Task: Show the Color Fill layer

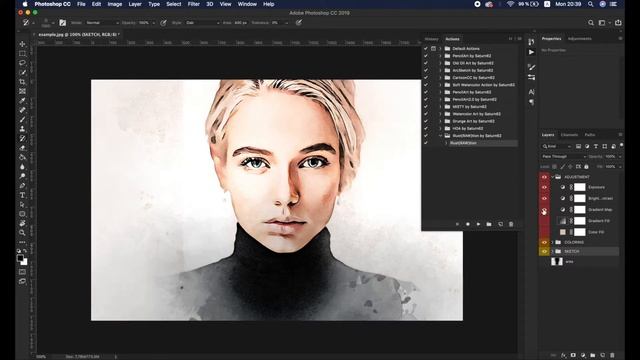Action: click(544, 232)
